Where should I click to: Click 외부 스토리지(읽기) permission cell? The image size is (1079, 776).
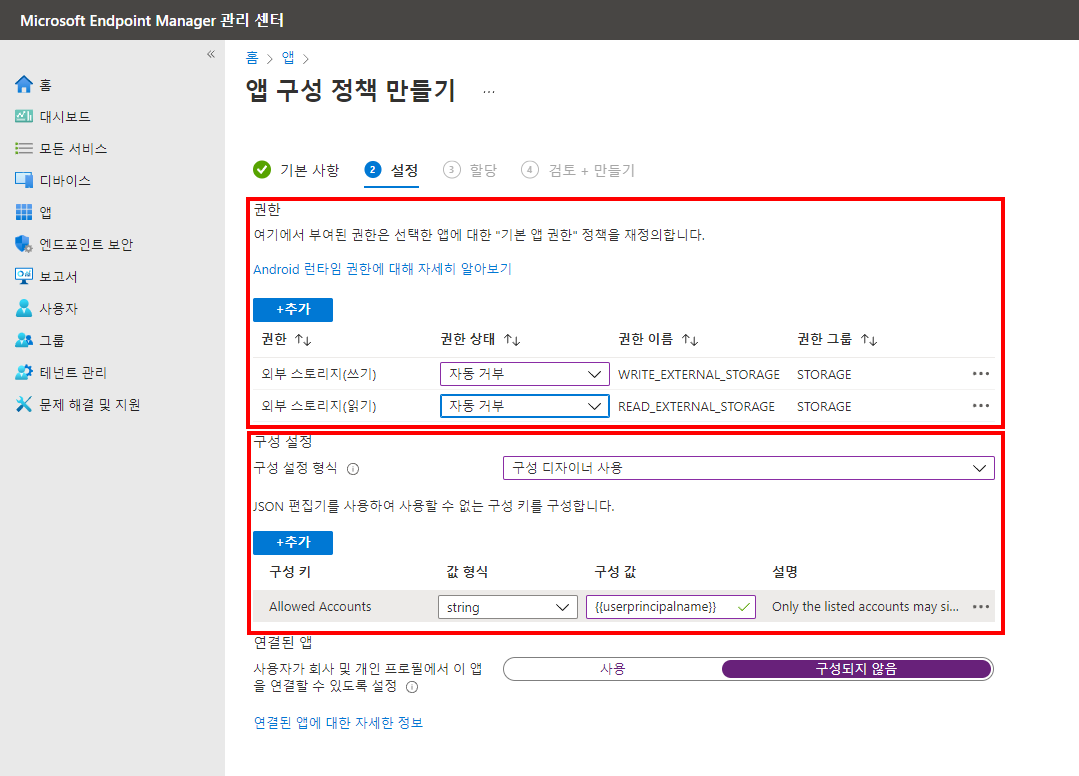(x=319, y=406)
